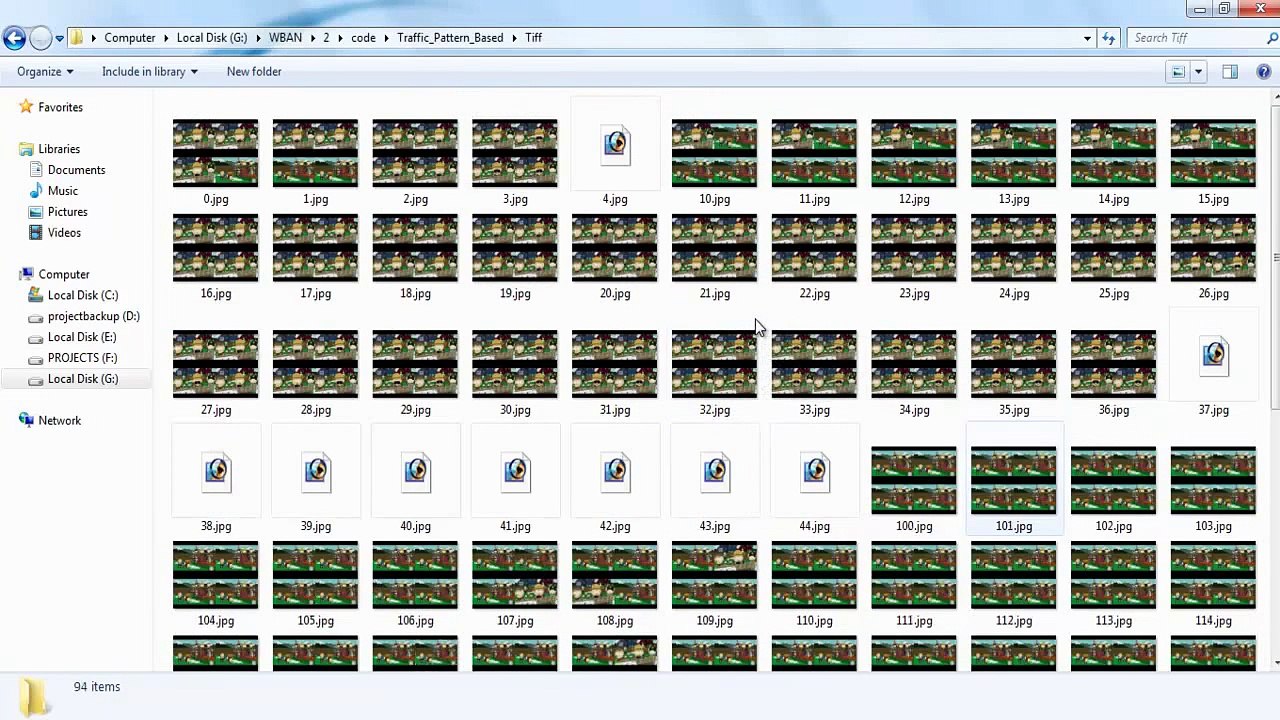Image resolution: width=1280 pixels, height=720 pixels.
Task: Select the 41.jpg file icon
Action: pyautogui.click(x=515, y=471)
